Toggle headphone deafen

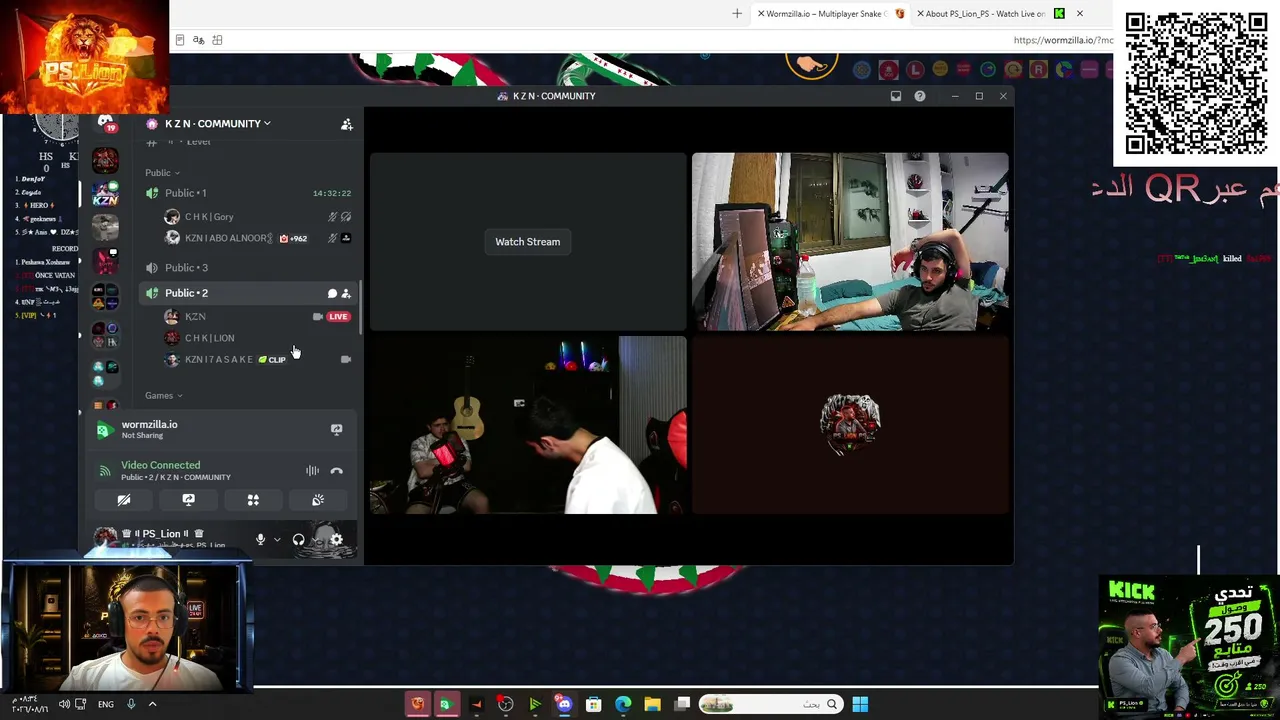[x=298, y=540]
